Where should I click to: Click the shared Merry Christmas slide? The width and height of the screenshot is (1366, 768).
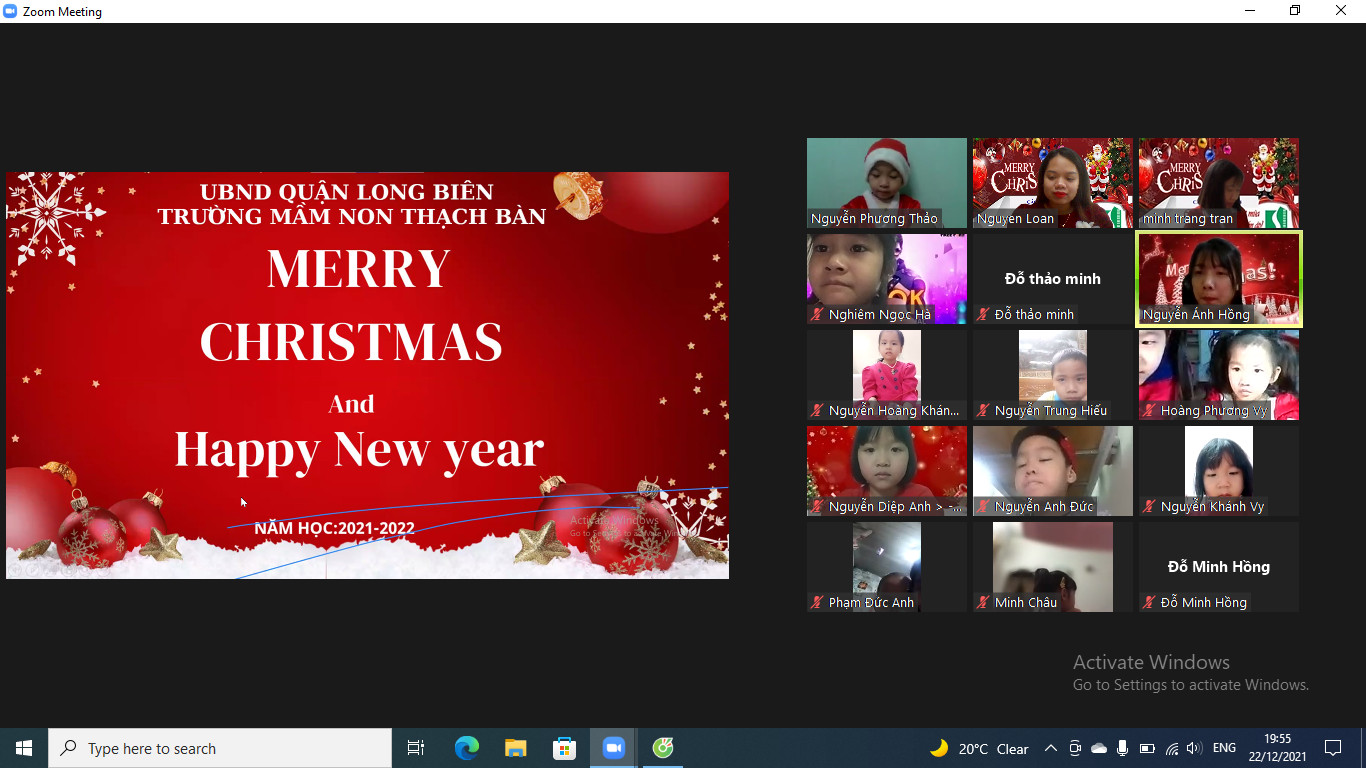click(367, 375)
